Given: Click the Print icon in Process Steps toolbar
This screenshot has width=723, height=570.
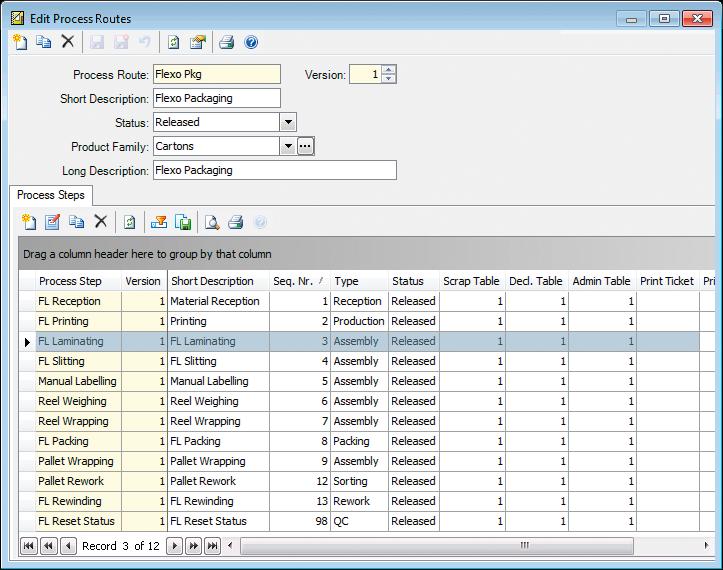Looking at the screenshot, I should click(x=236, y=222).
